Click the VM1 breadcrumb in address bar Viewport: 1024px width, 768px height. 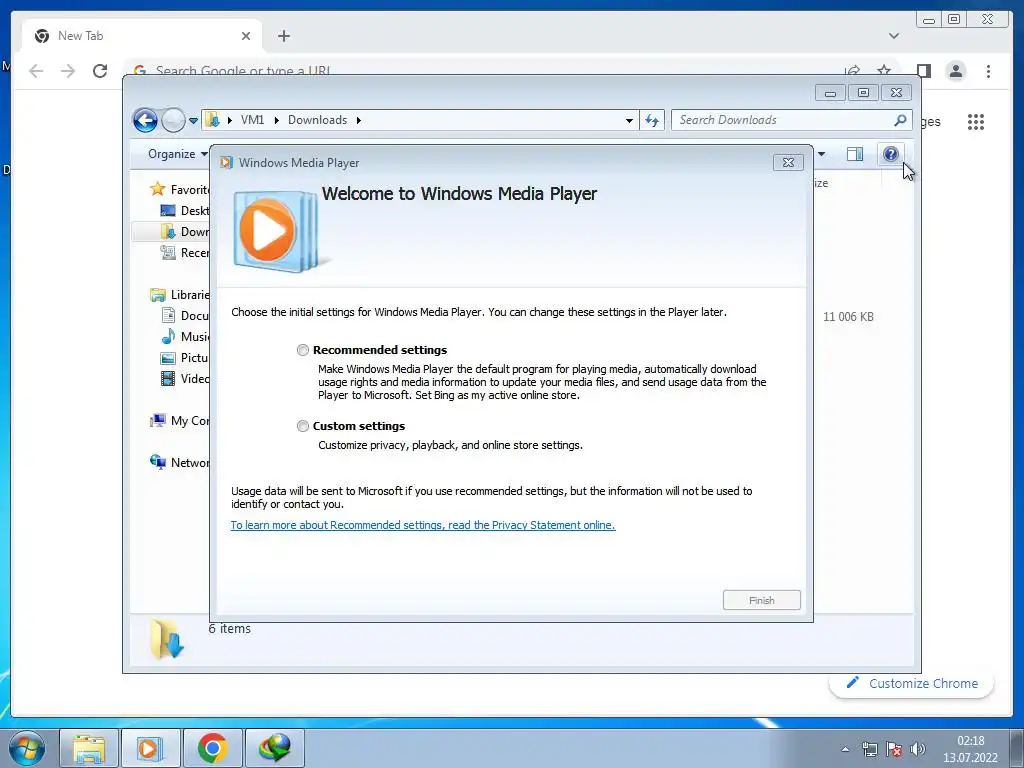(252, 120)
